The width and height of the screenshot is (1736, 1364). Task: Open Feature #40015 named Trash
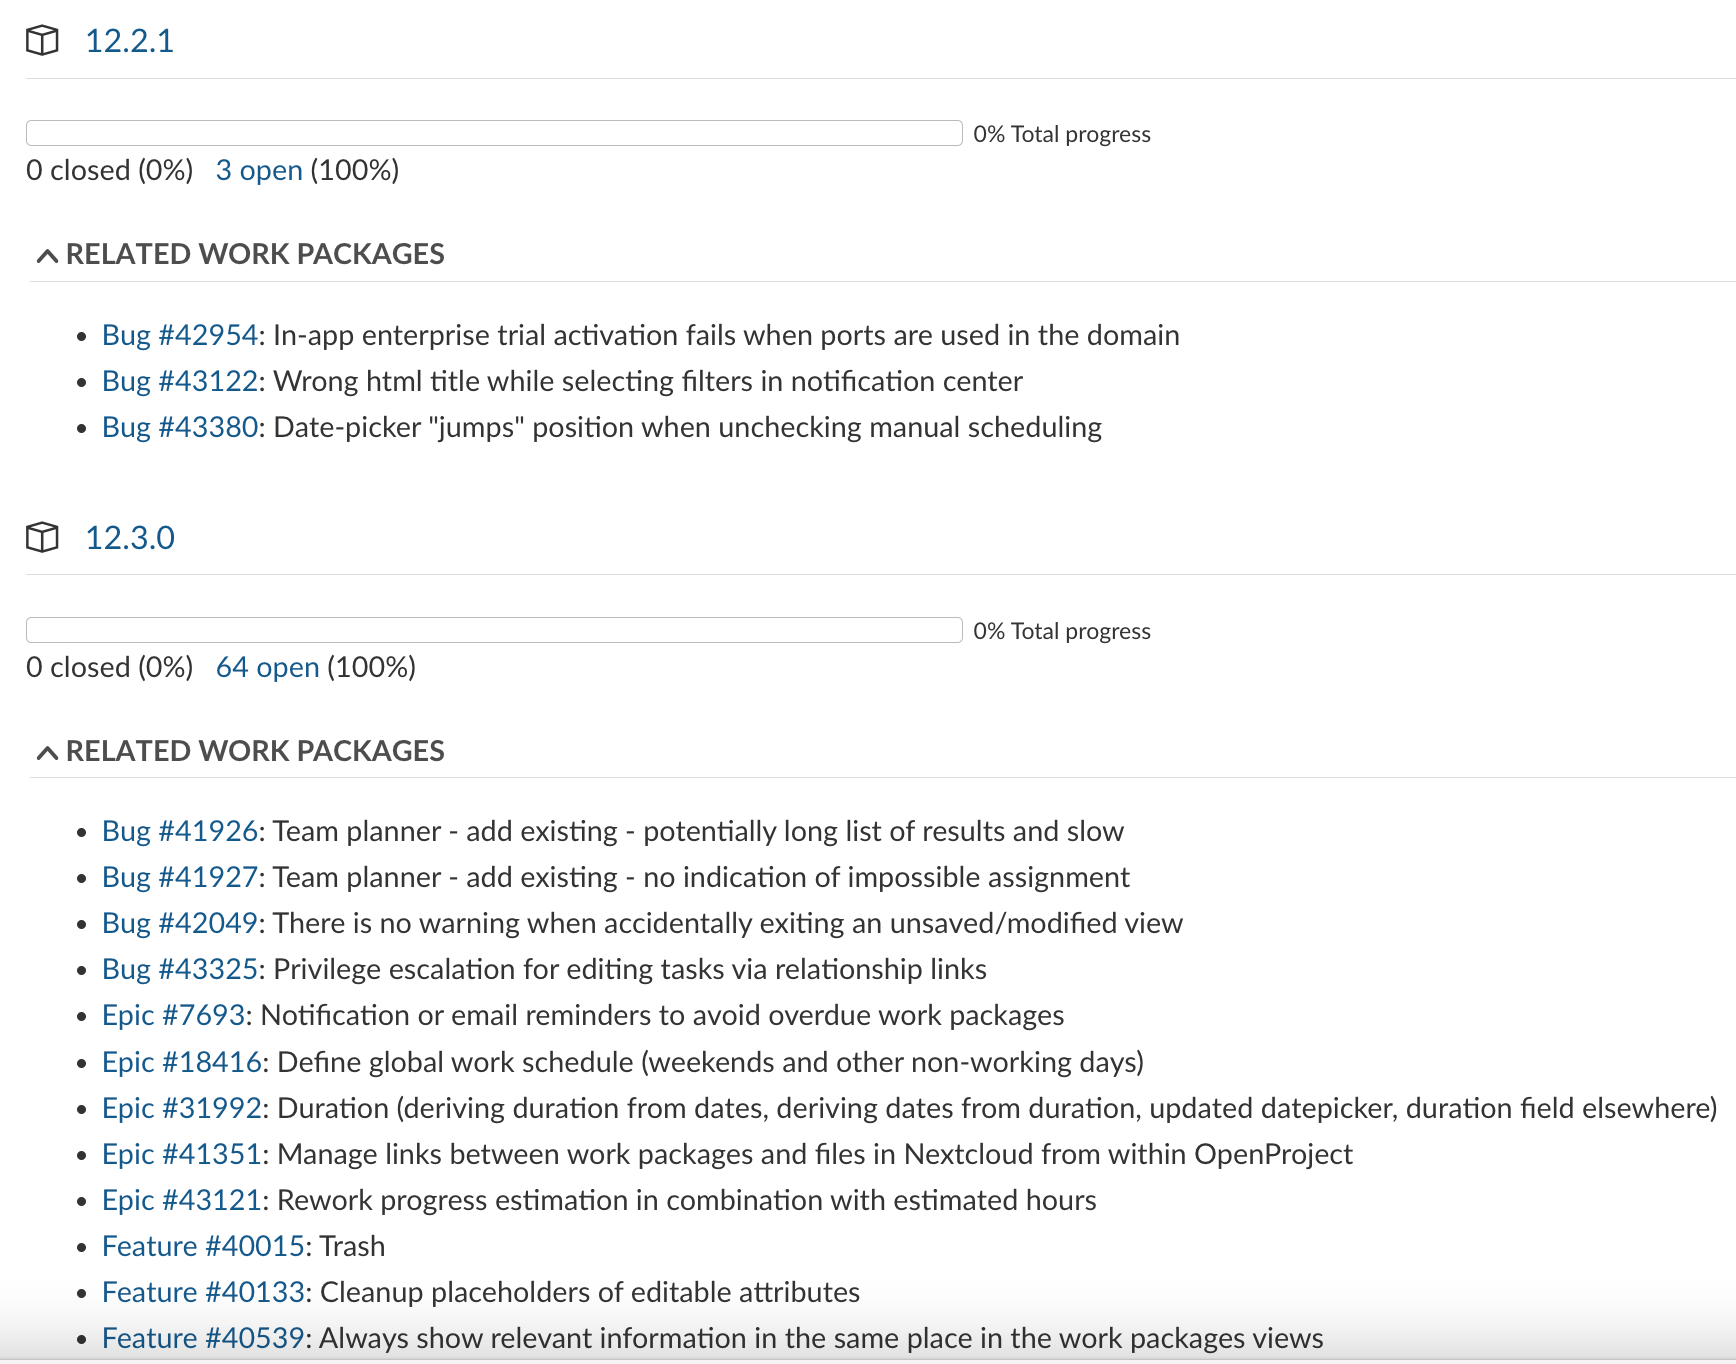[203, 1246]
